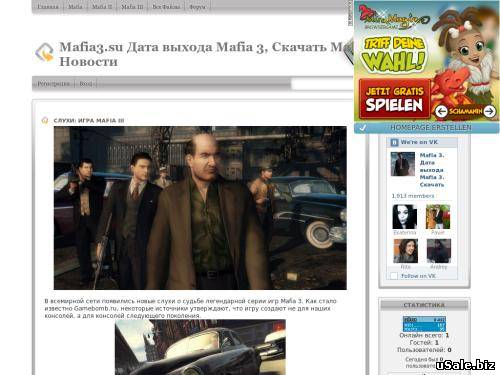Click the Гостей: 1 text
This screenshot has width=500, height=375.
tap(424, 342)
